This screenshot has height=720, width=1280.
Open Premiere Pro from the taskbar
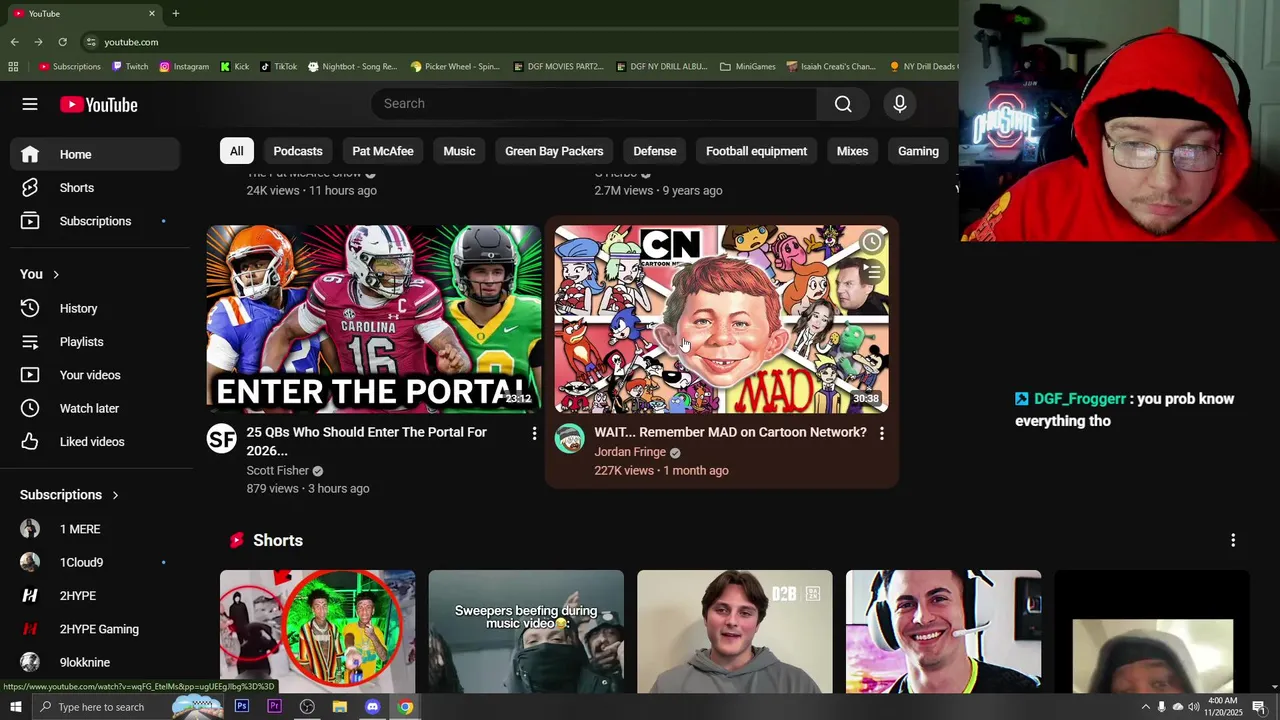point(275,707)
